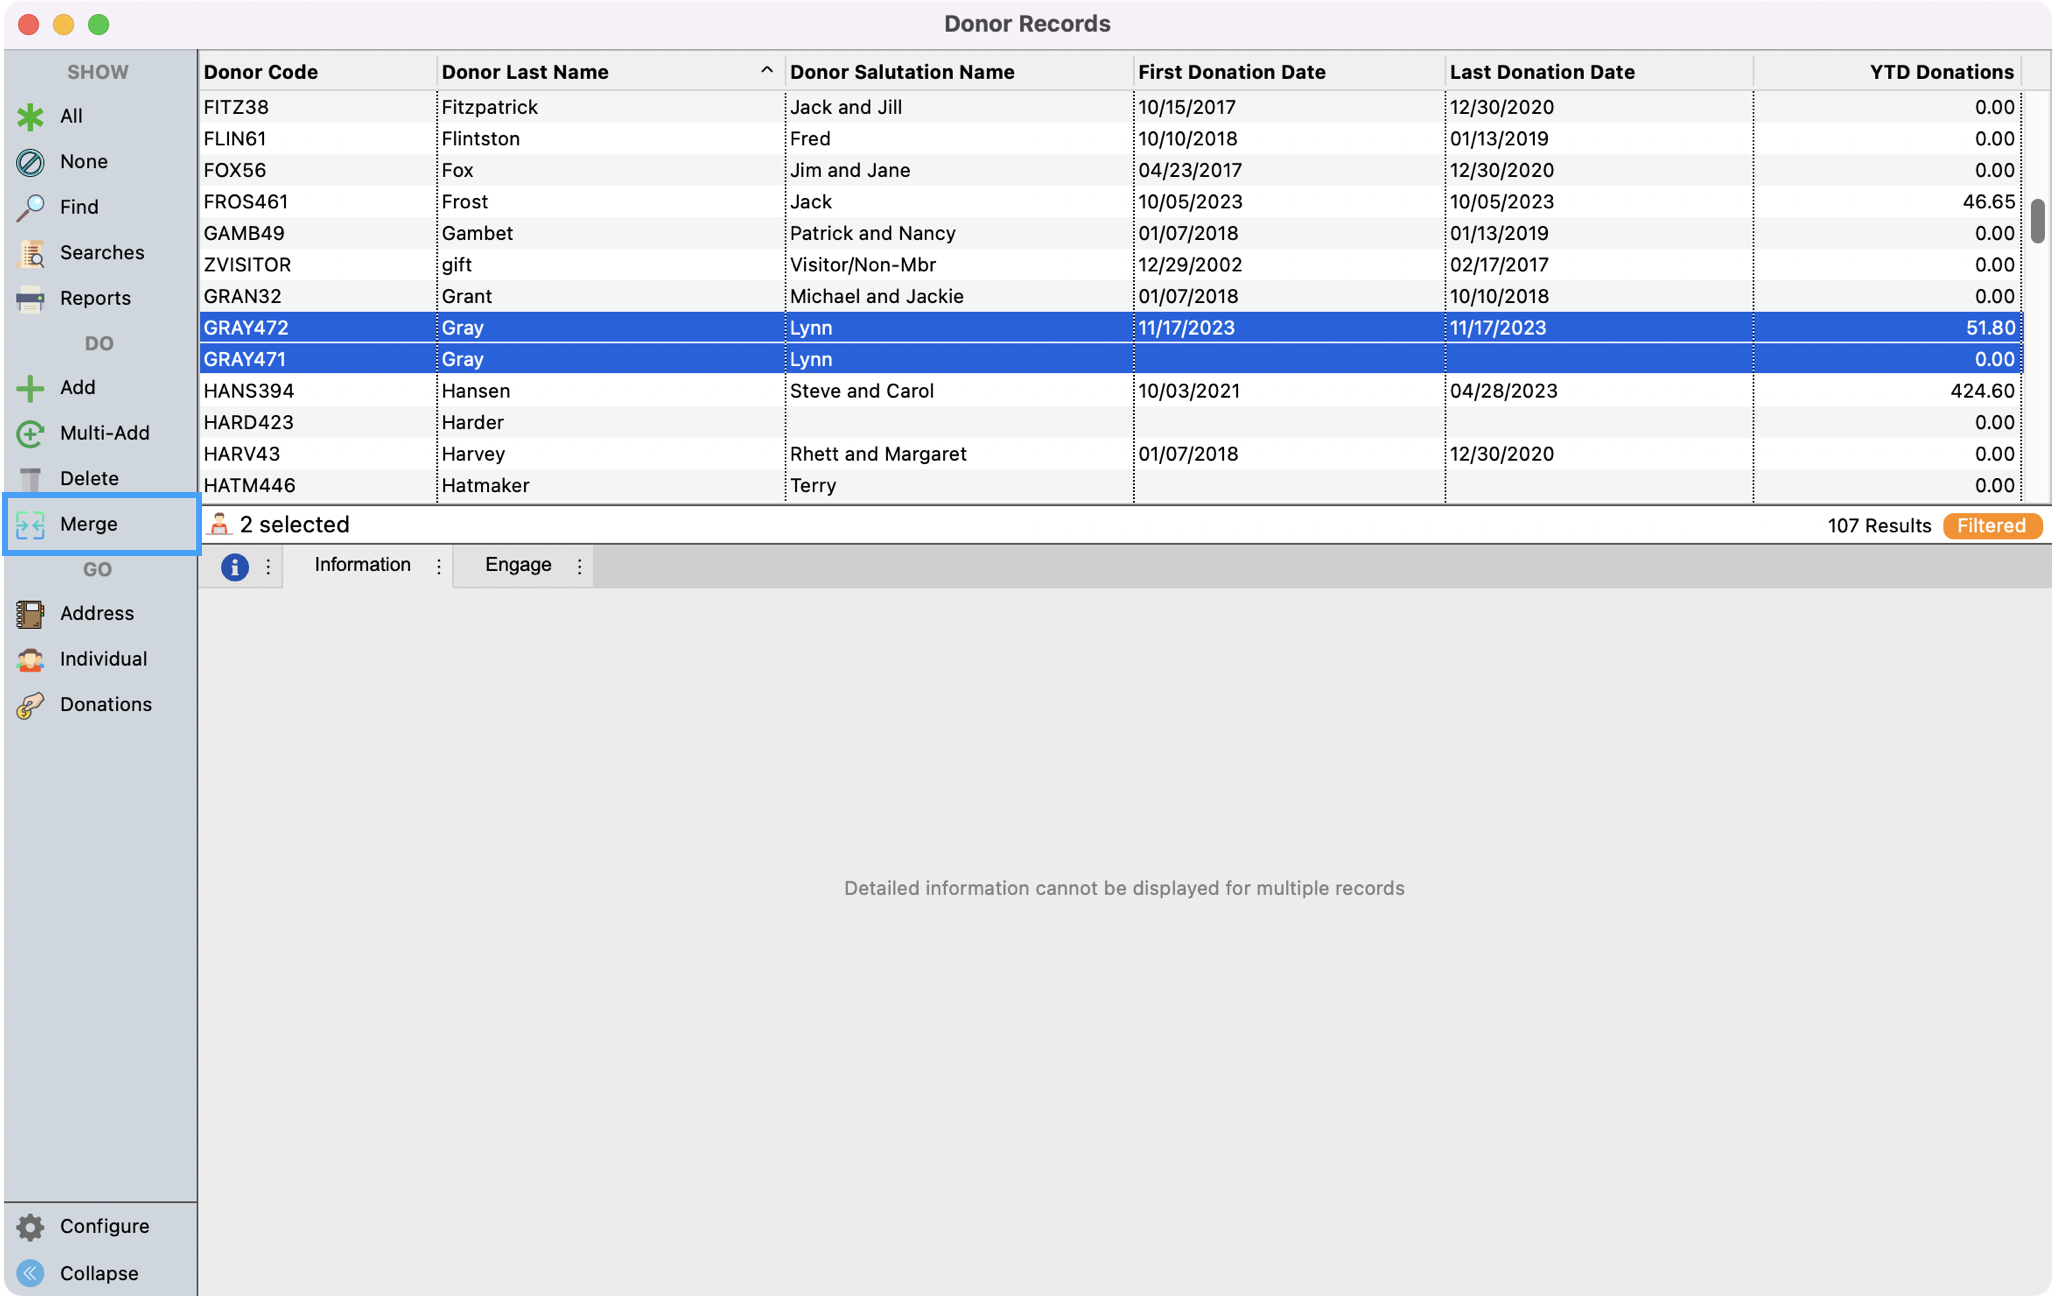This screenshot has height=1296, width=2052.
Task: Click the vertical scrollbar thumb in donor list
Action: (2037, 221)
